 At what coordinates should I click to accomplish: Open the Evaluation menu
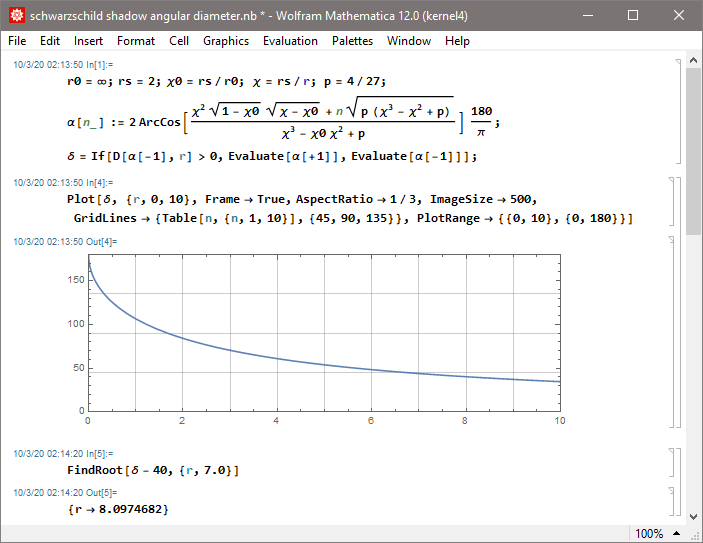tap(290, 41)
